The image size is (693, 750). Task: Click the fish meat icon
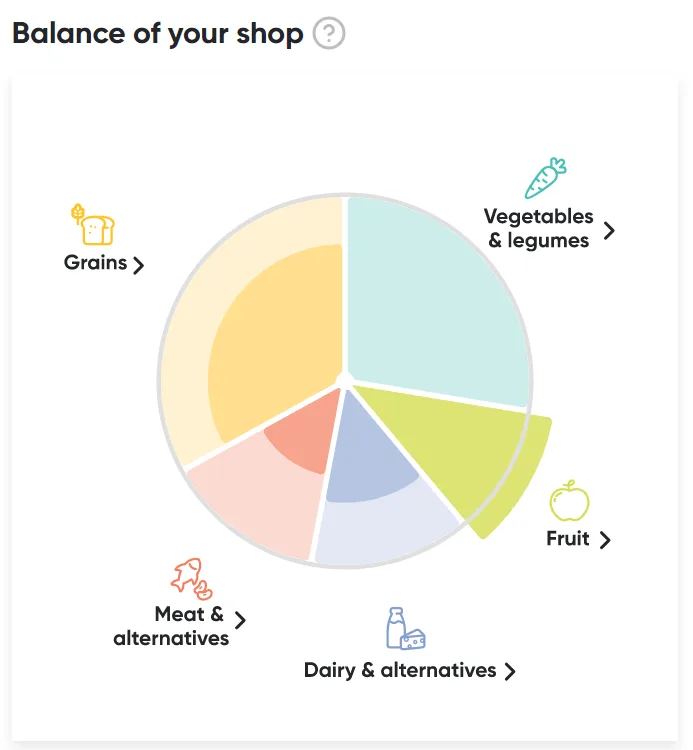[x=191, y=578]
